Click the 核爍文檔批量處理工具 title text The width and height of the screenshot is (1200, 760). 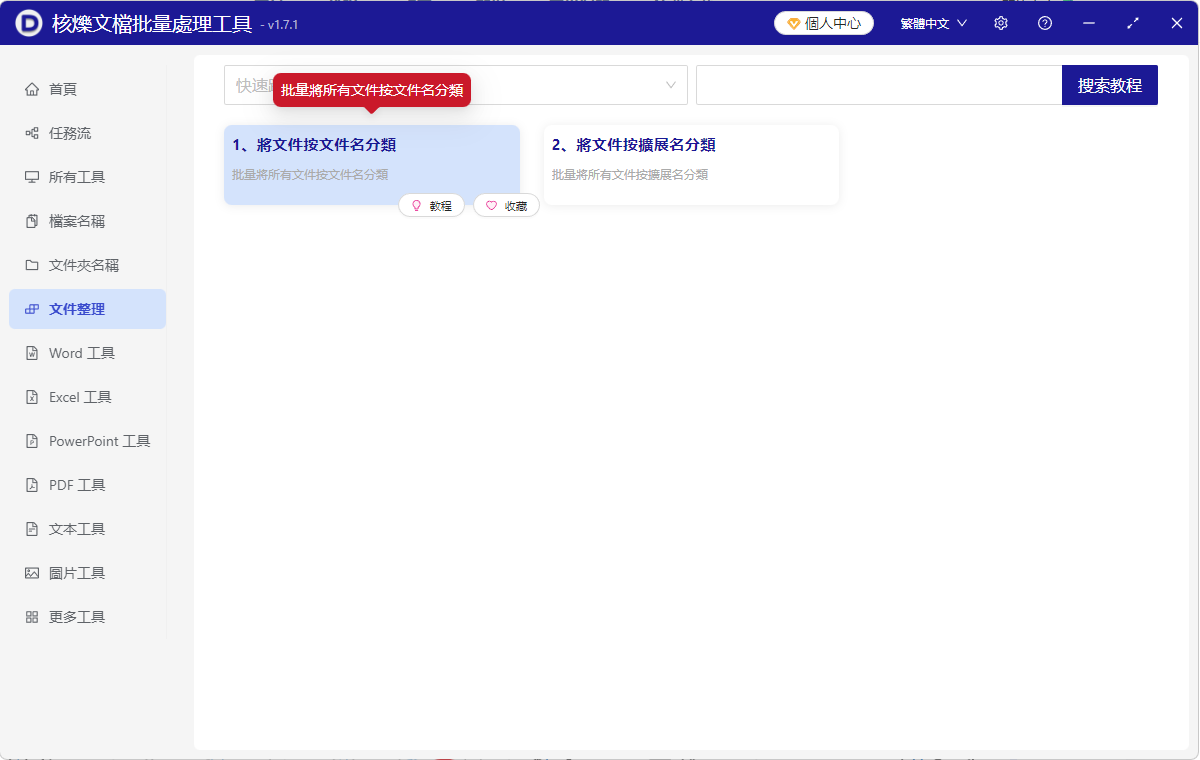point(152,23)
